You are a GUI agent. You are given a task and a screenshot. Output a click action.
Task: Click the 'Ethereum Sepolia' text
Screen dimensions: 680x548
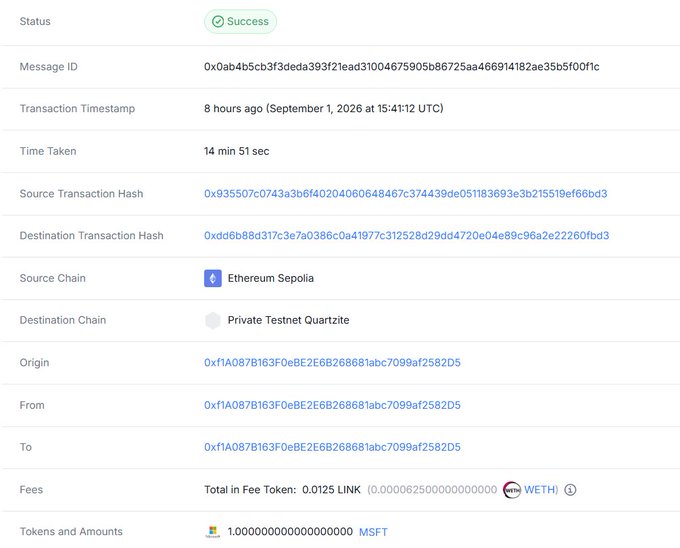click(x=271, y=278)
